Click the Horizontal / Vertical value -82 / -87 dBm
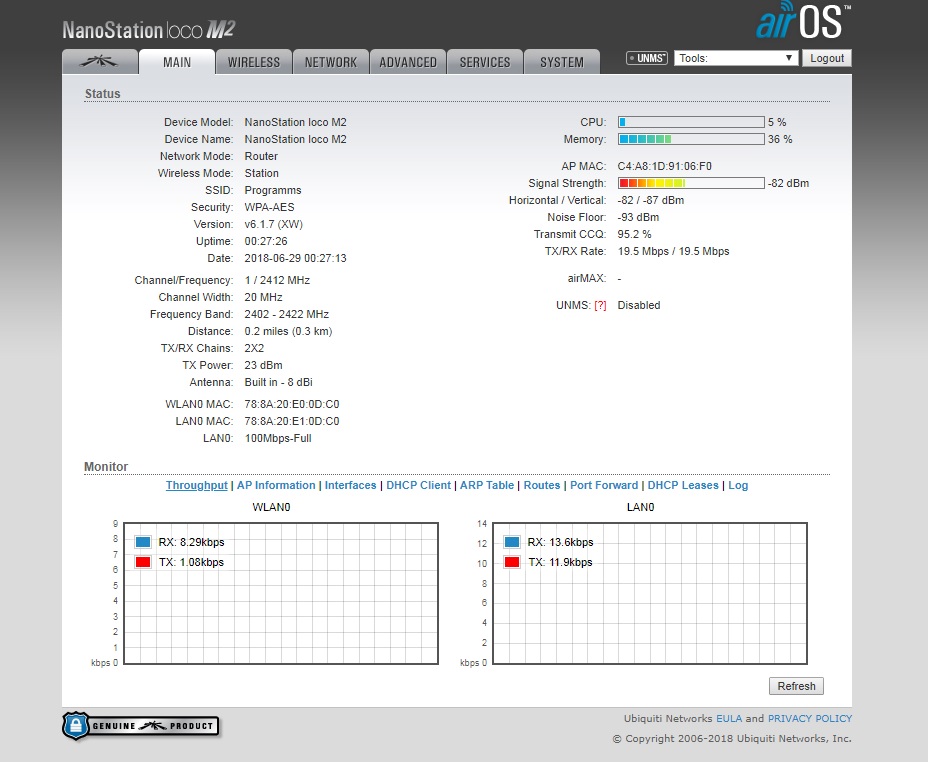The height and width of the screenshot is (762, 928). 650,201
